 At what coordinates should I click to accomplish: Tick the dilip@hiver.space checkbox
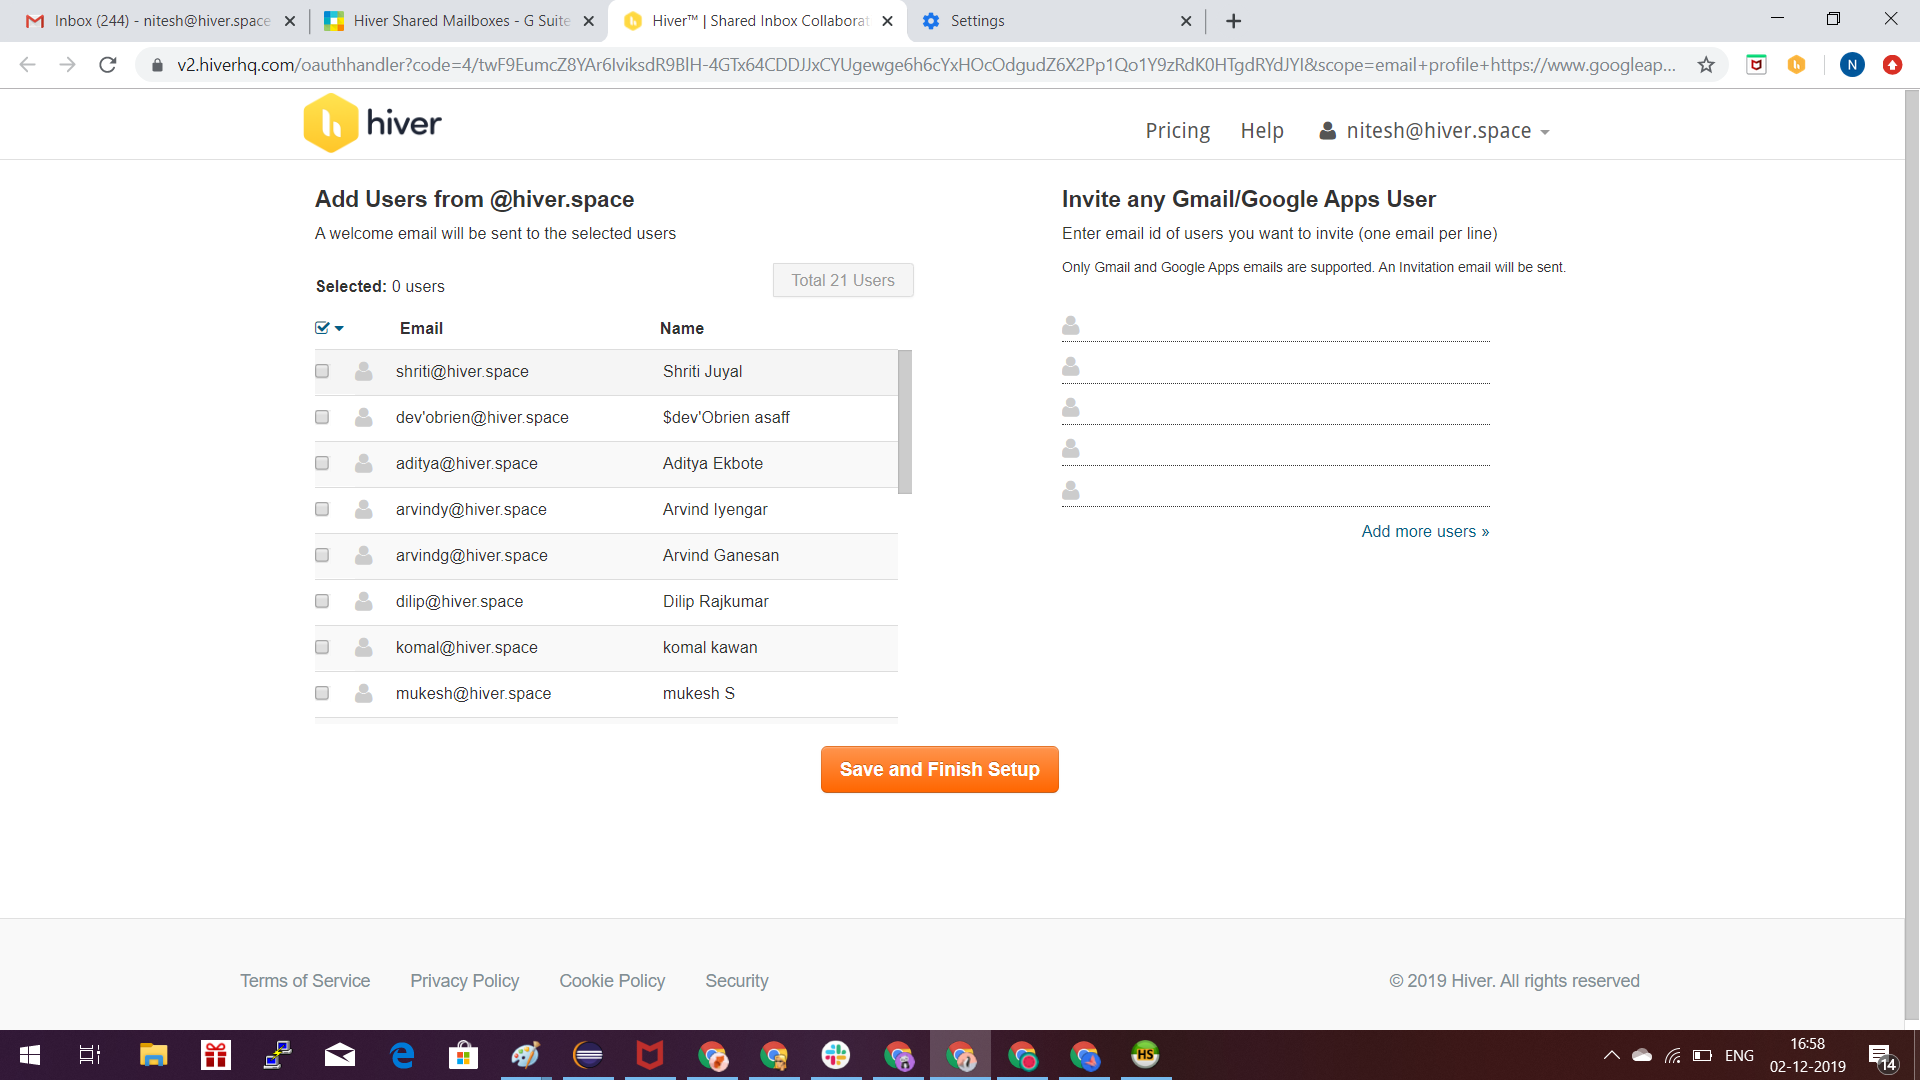322,601
